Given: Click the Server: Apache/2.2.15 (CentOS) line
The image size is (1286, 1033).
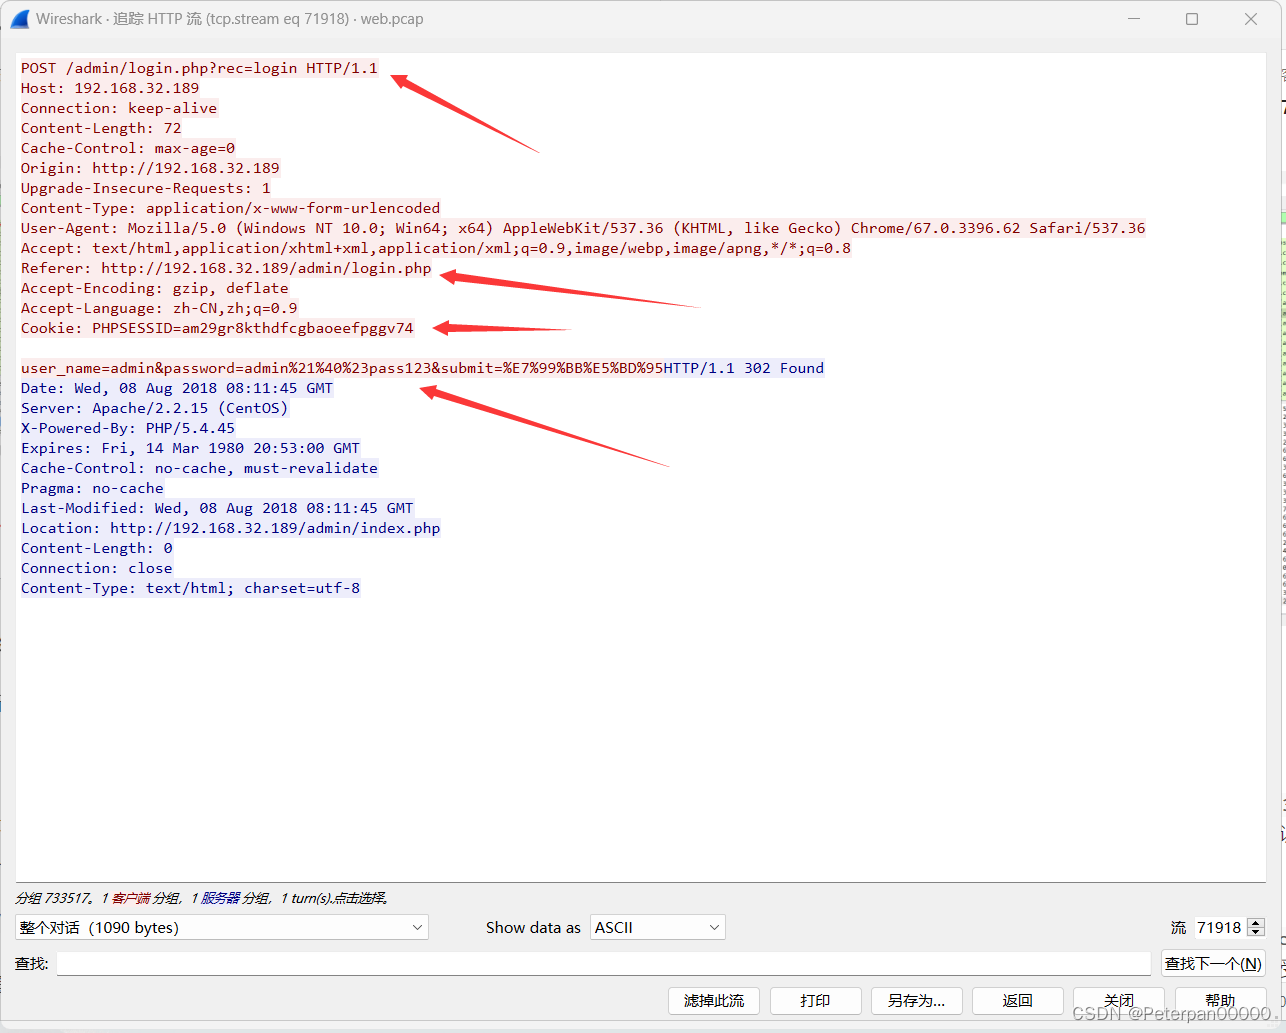Looking at the screenshot, I should click(x=155, y=408).
